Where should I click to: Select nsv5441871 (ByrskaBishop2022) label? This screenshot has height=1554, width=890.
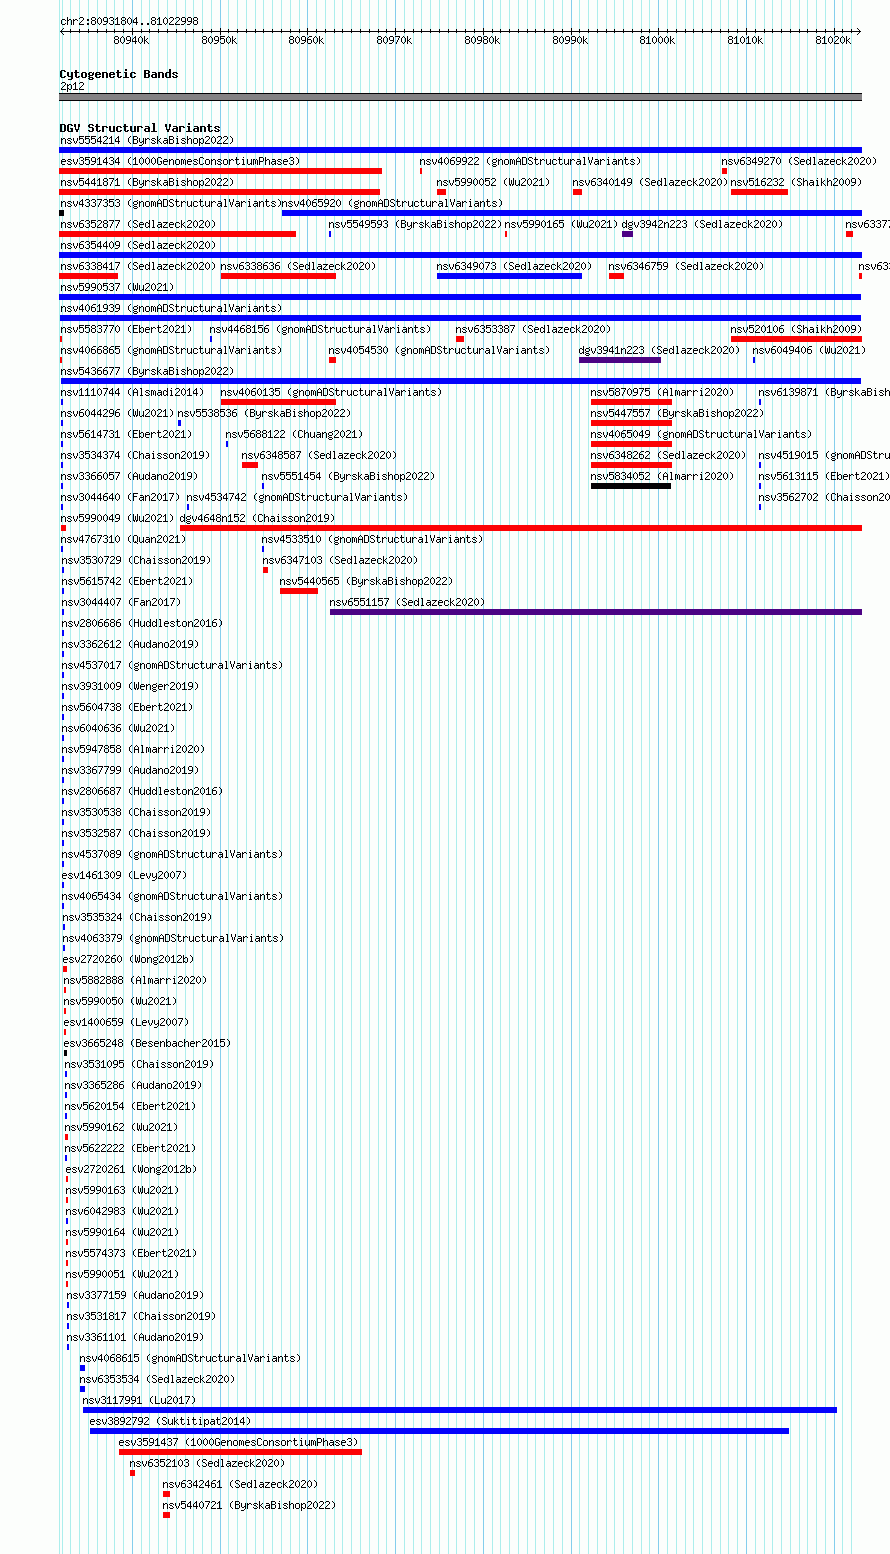[x=147, y=182]
